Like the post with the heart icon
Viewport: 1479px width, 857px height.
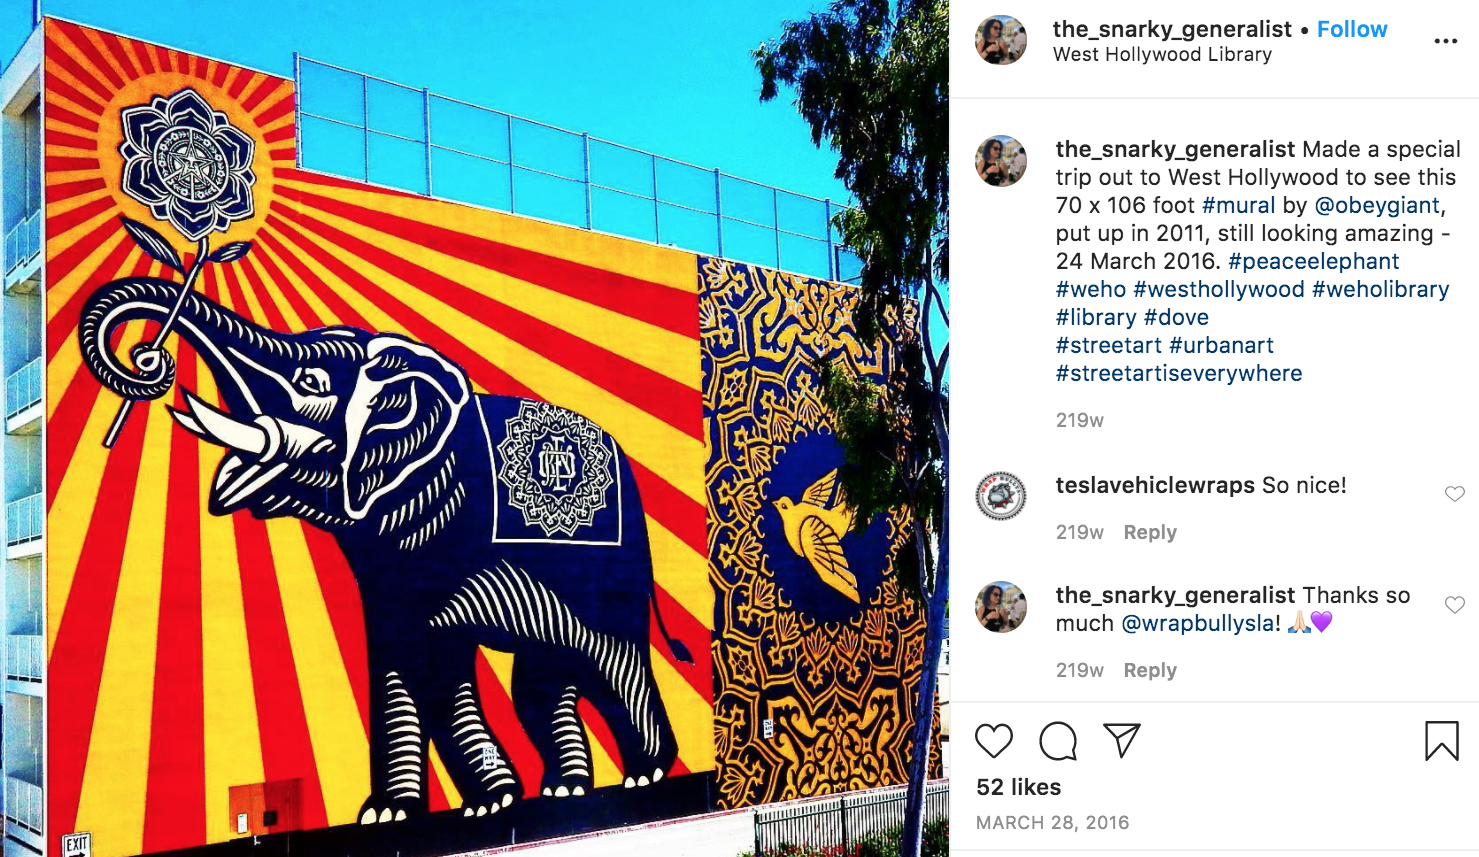[994, 741]
